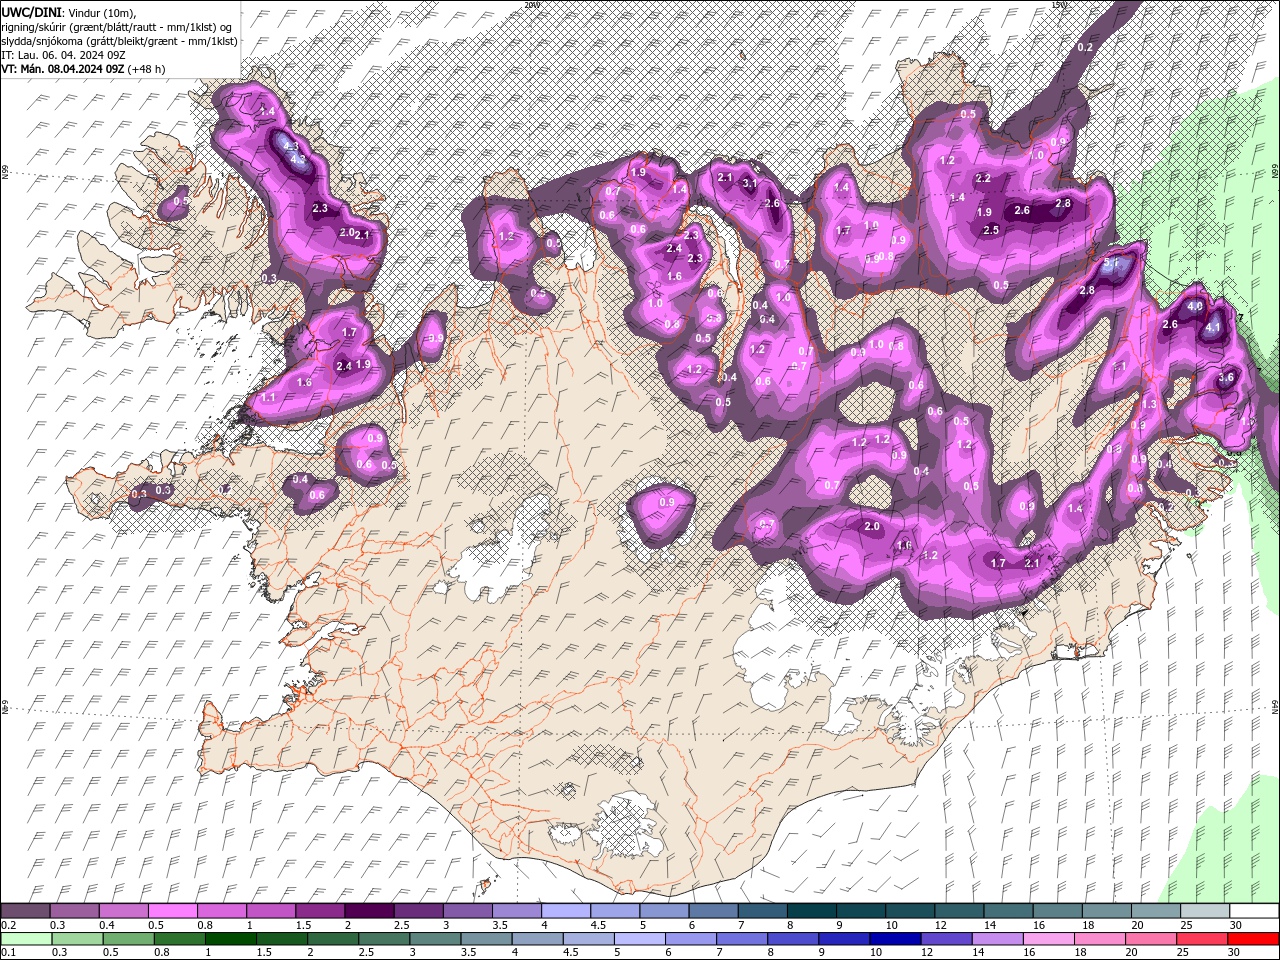Click the '20W' longitude label

pyautogui.click(x=532, y=5)
